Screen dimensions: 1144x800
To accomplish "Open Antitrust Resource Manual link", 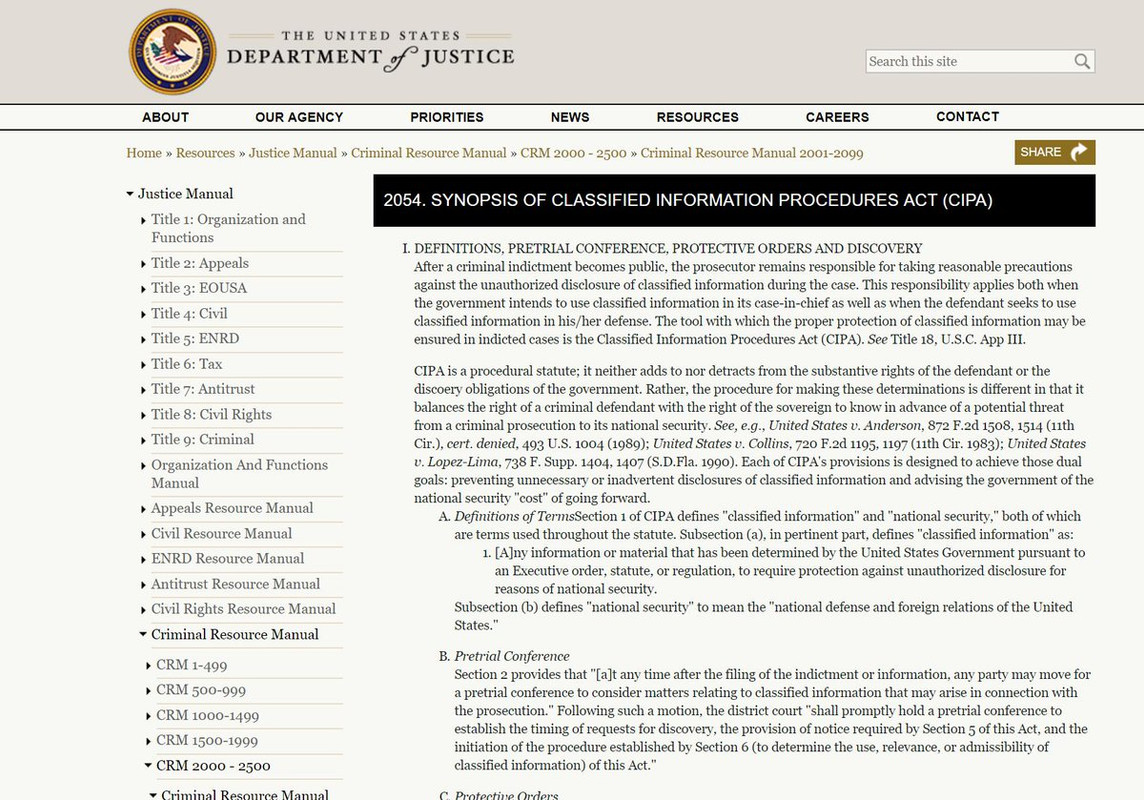I will (x=235, y=584).
